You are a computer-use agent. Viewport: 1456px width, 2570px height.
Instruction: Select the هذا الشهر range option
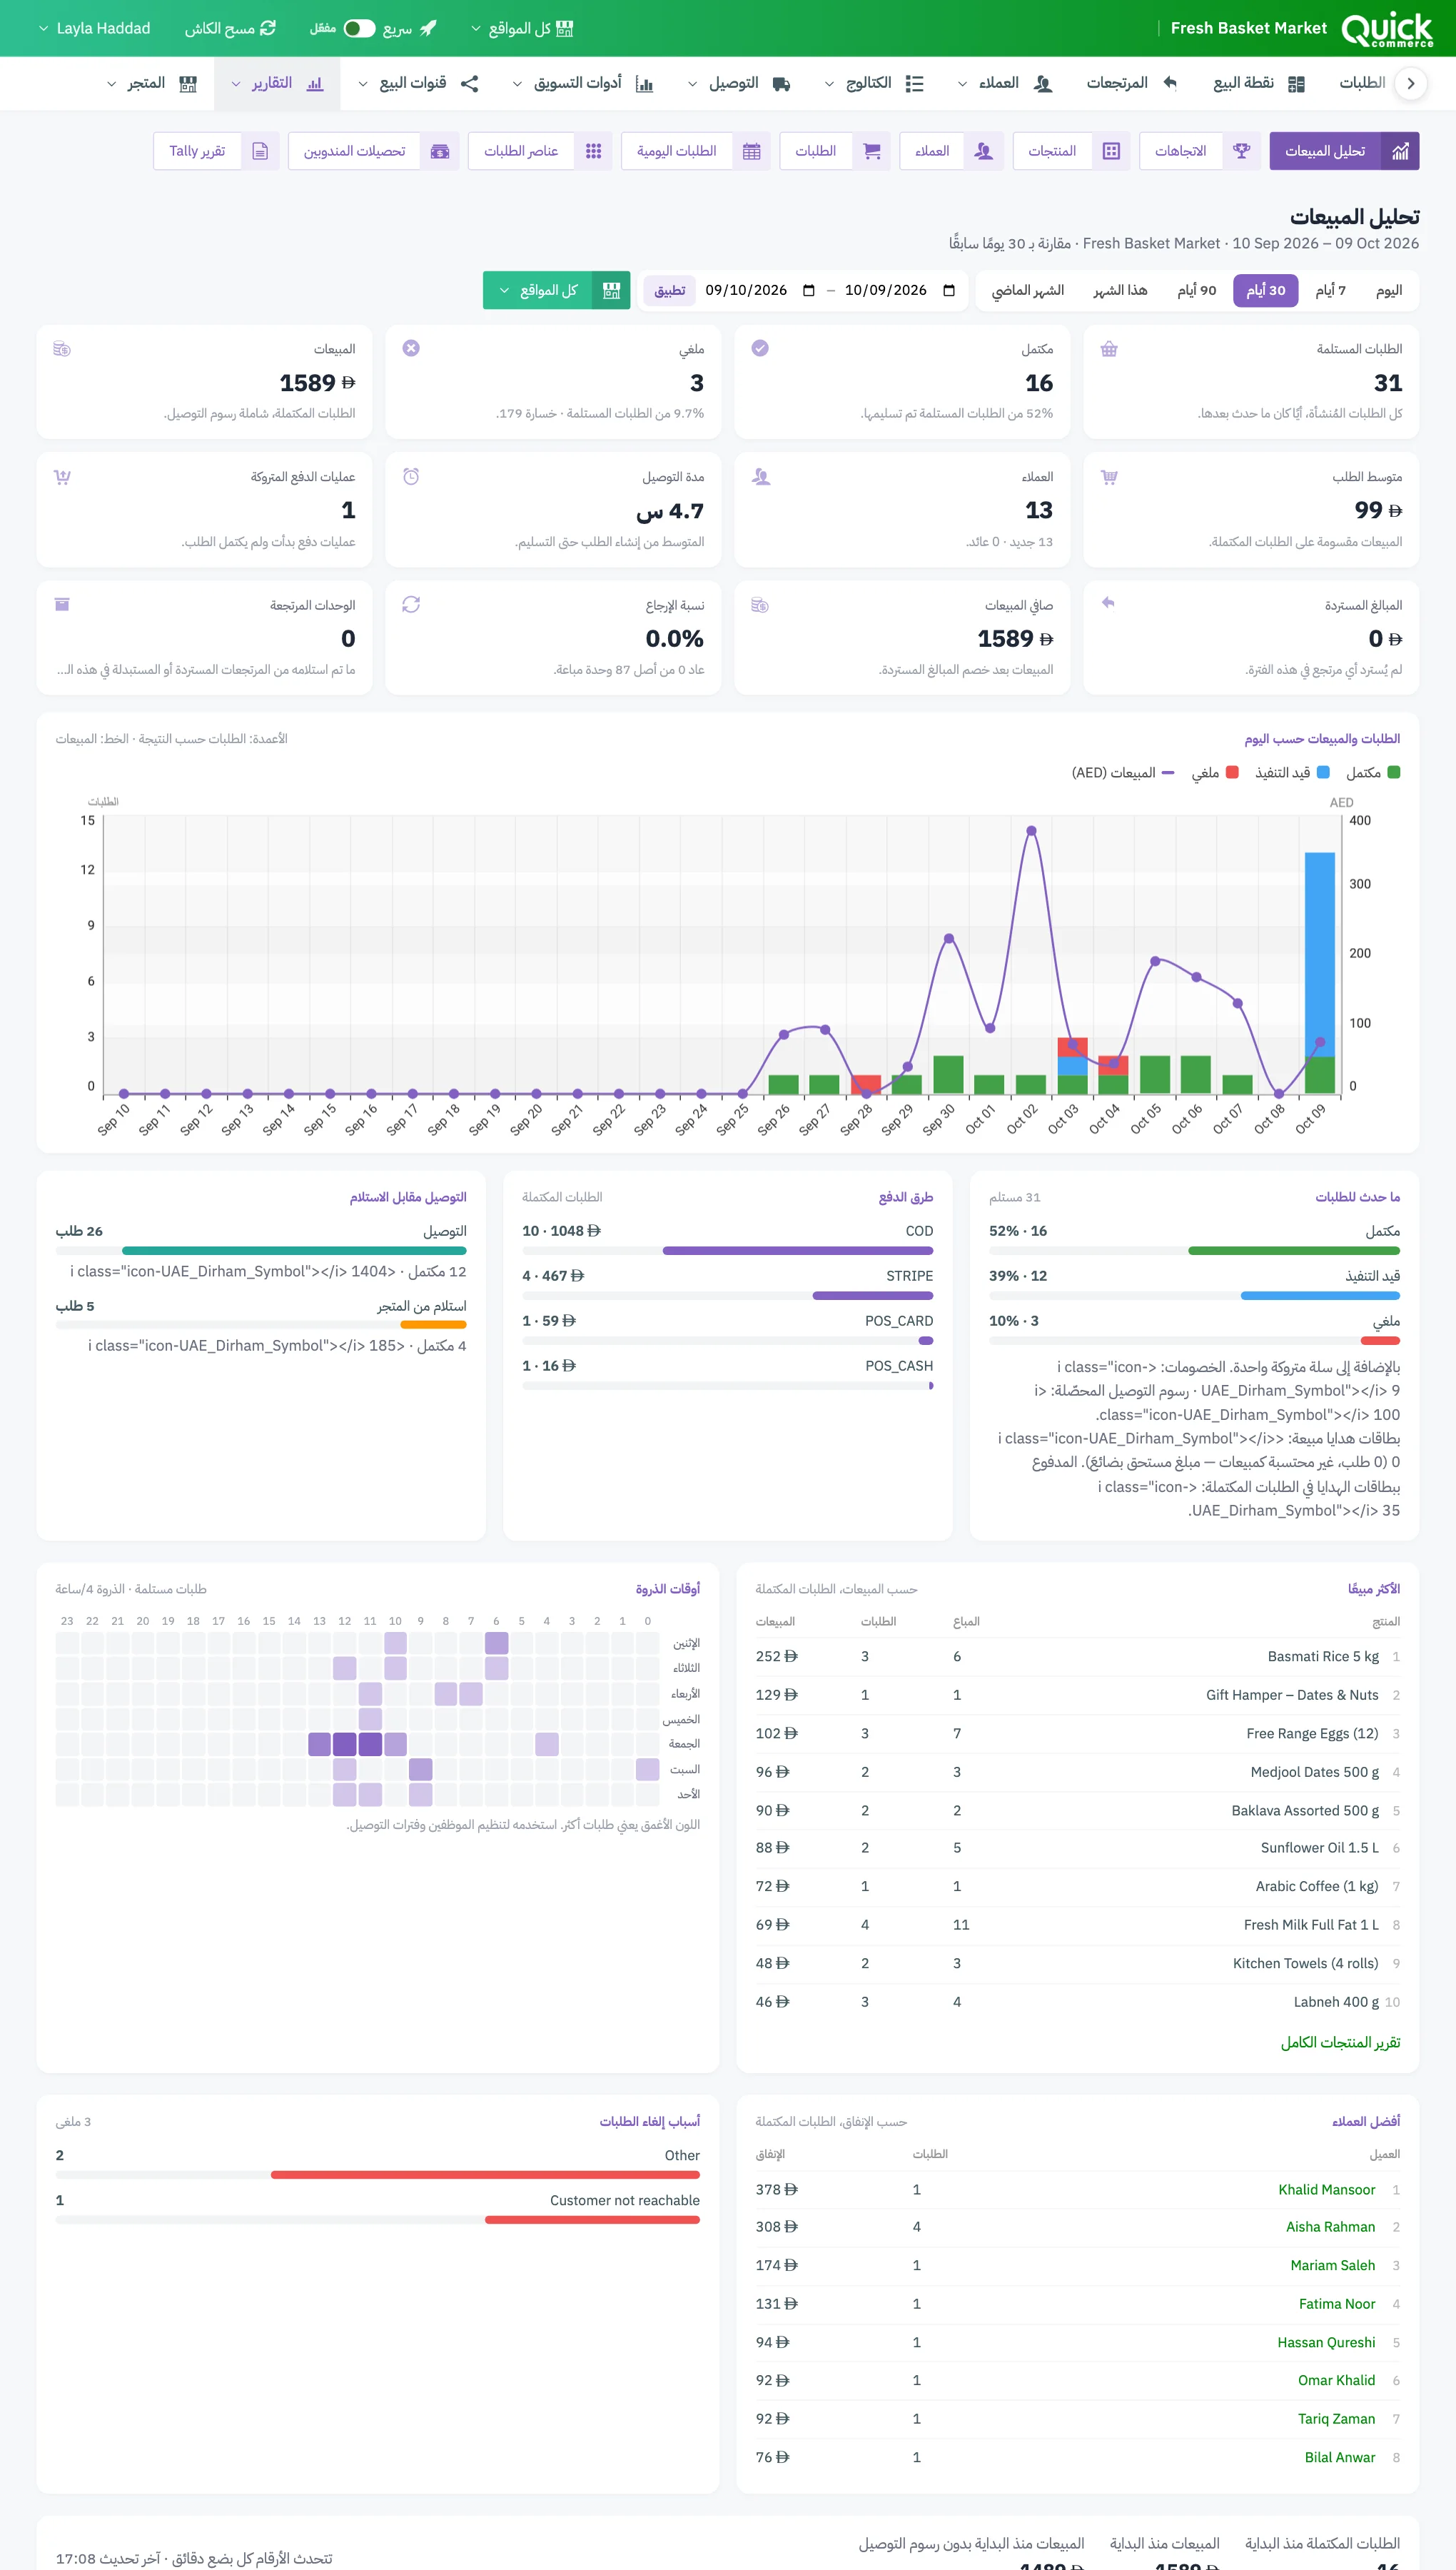point(1120,290)
